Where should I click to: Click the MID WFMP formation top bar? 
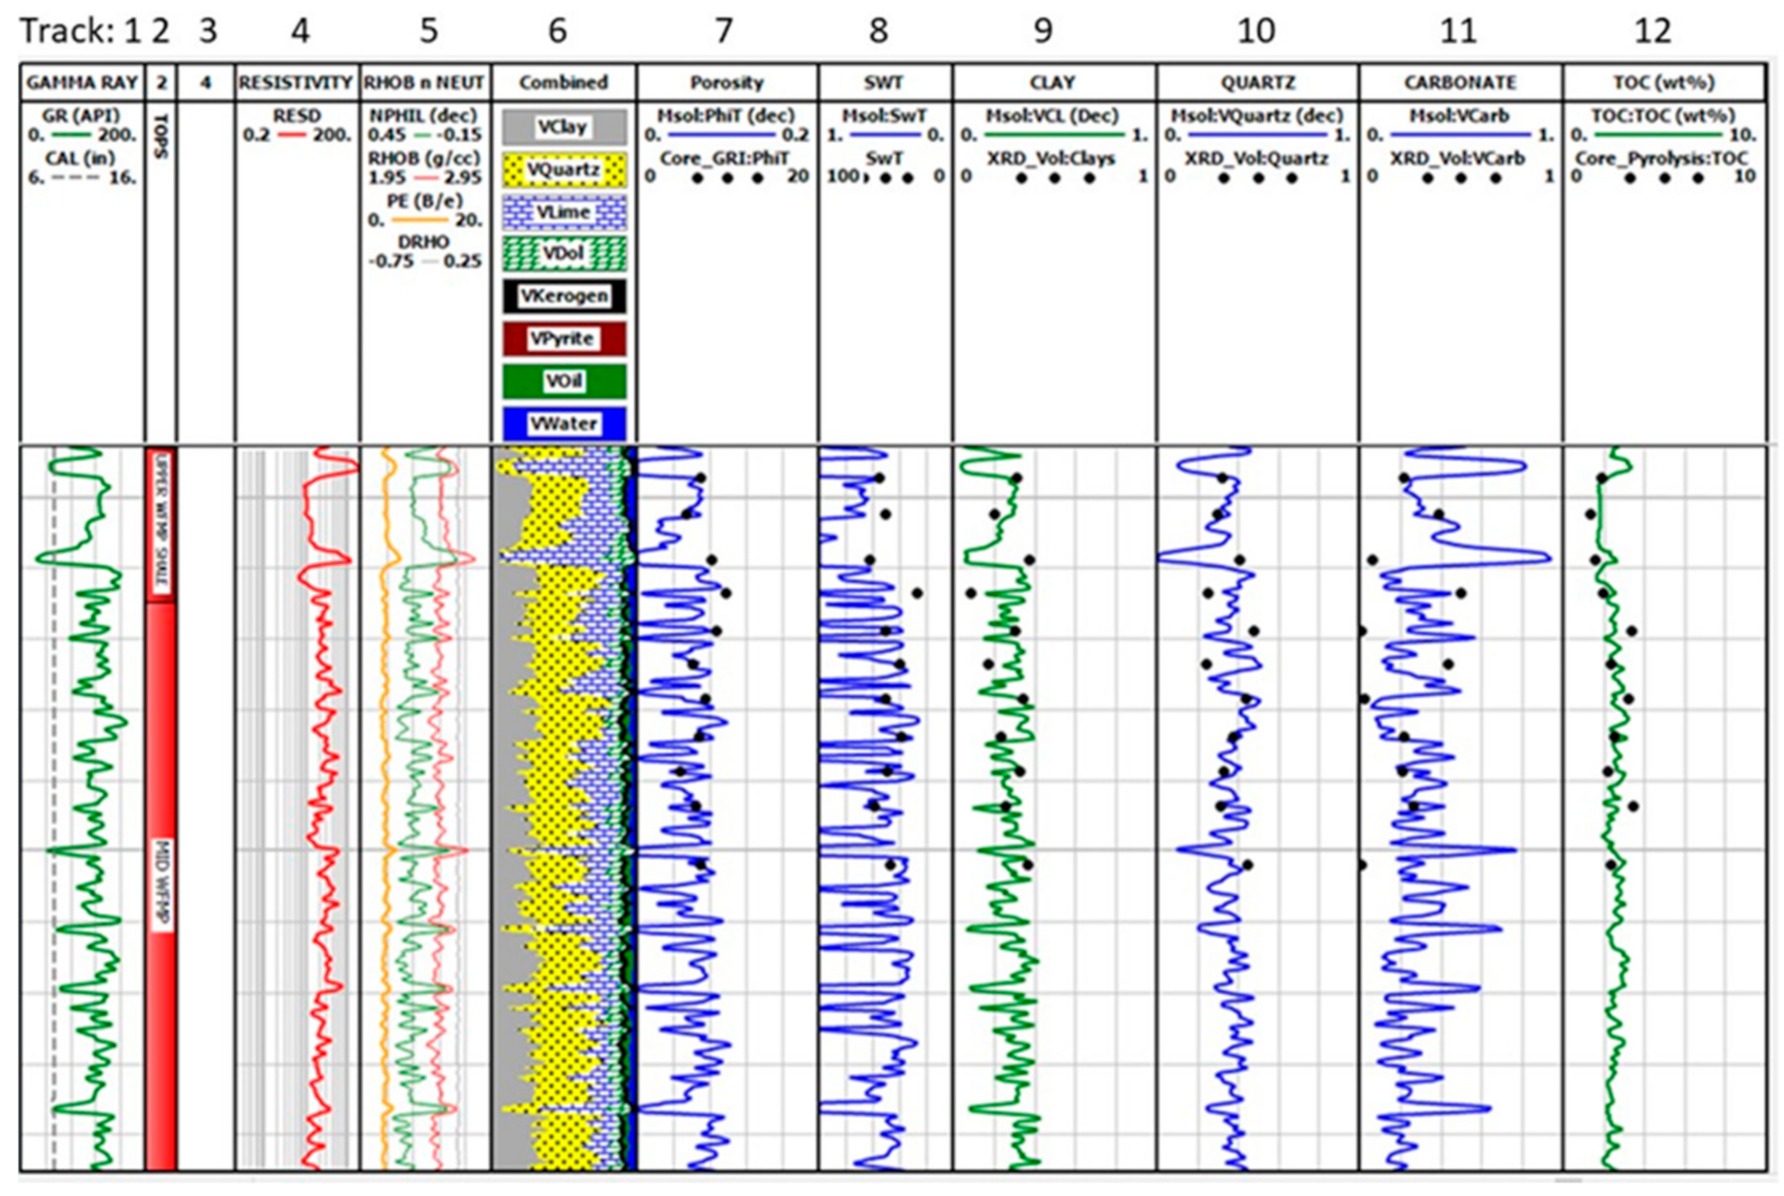pyautogui.click(x=161, y=885)
